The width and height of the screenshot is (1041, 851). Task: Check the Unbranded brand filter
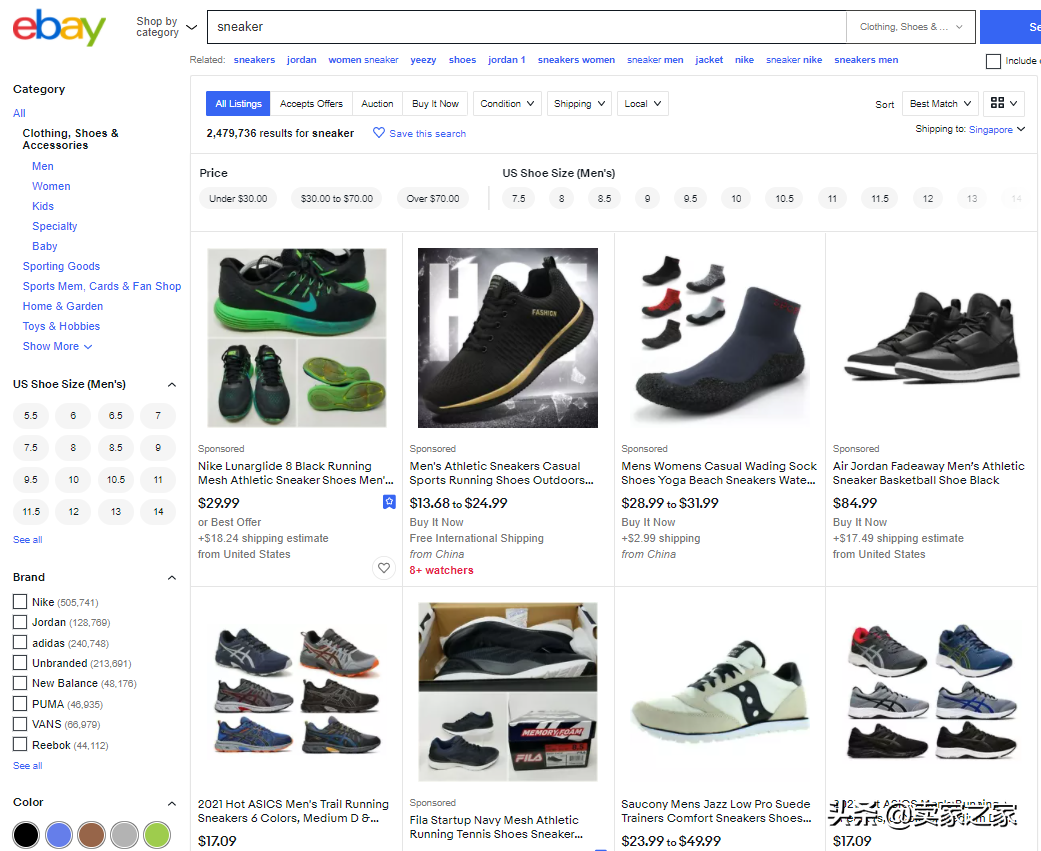click(x=20, y=662)
